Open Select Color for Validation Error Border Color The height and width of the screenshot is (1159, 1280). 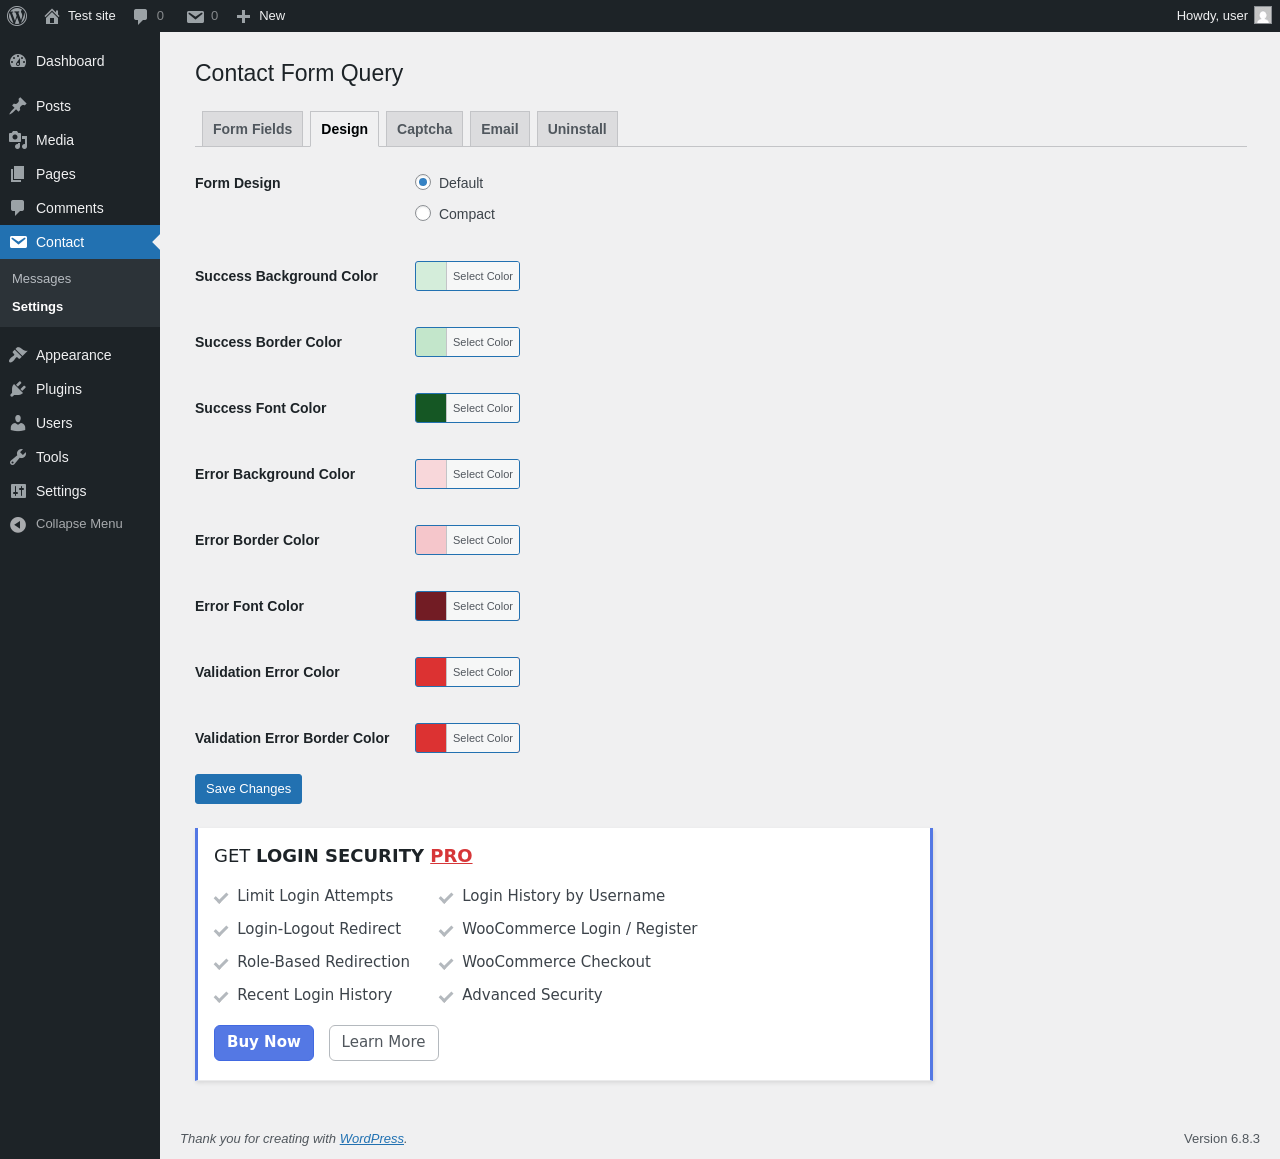(483, 738)
